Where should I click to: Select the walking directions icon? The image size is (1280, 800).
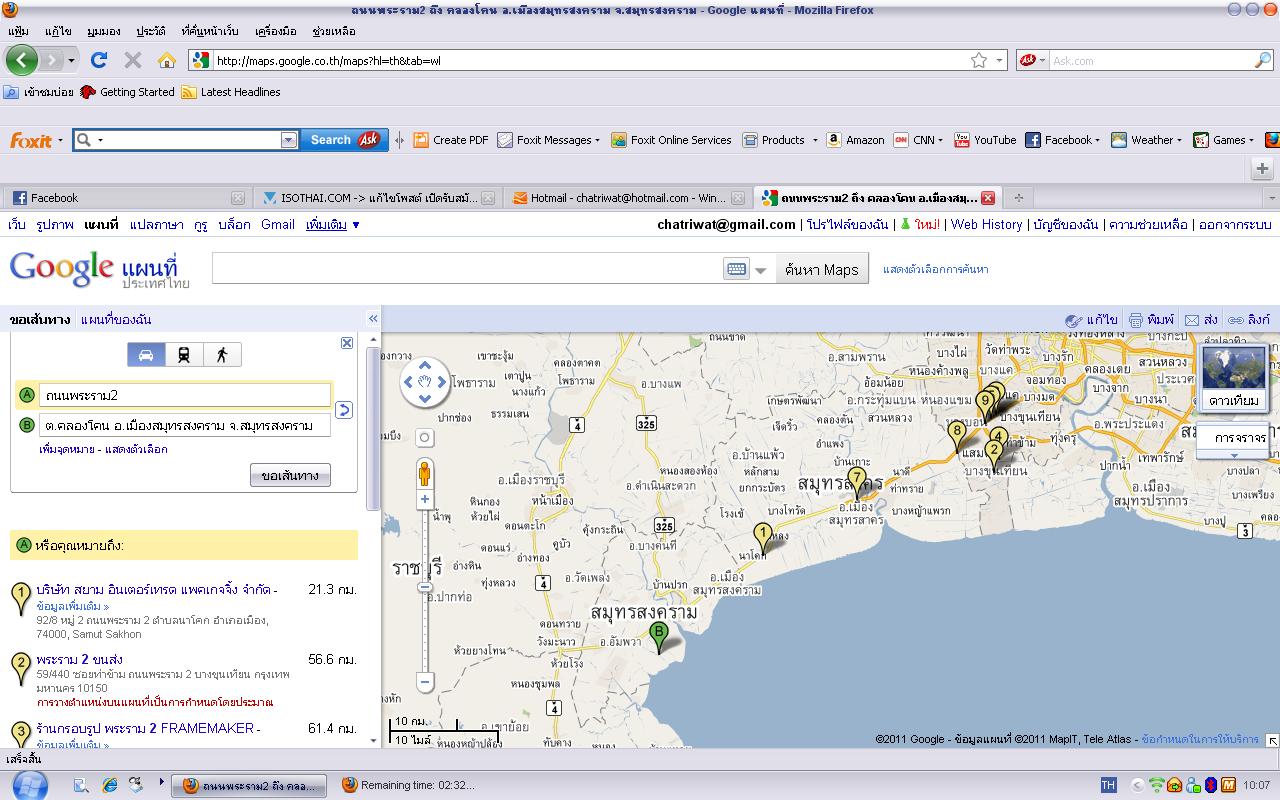point(222,355)
